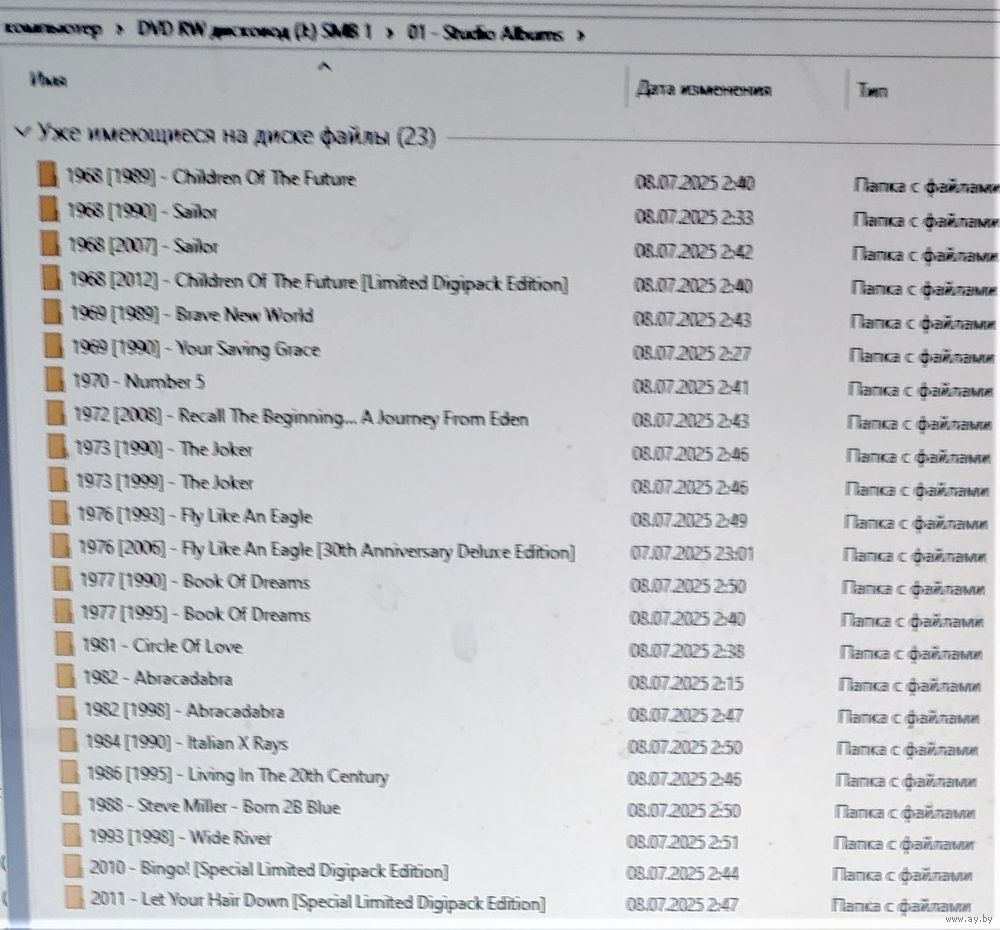This screenshot has width=1000, height=930.
Task: Go to Компьютер breadcrumb segment
Action: [52, 29]
